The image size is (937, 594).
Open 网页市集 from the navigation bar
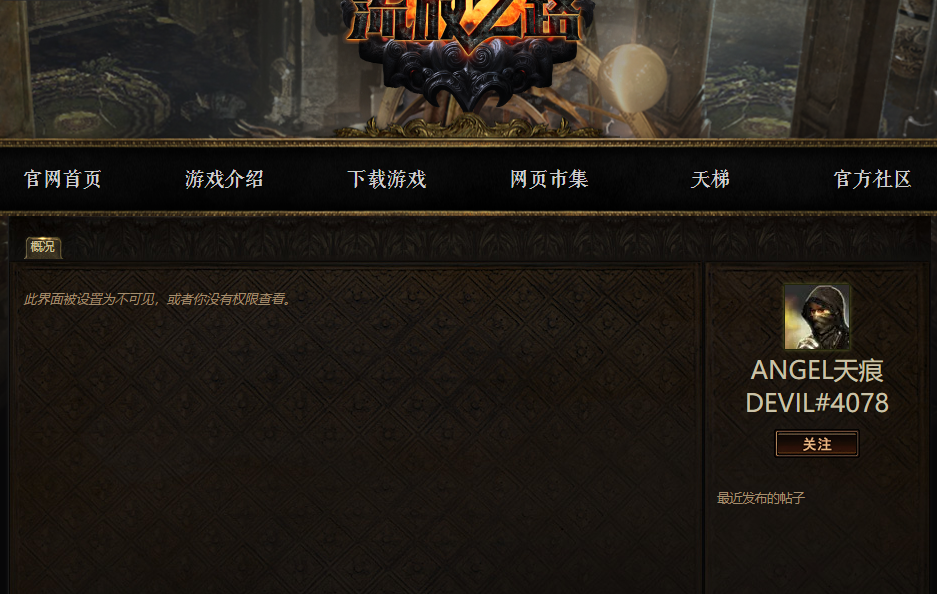point(549,179)
